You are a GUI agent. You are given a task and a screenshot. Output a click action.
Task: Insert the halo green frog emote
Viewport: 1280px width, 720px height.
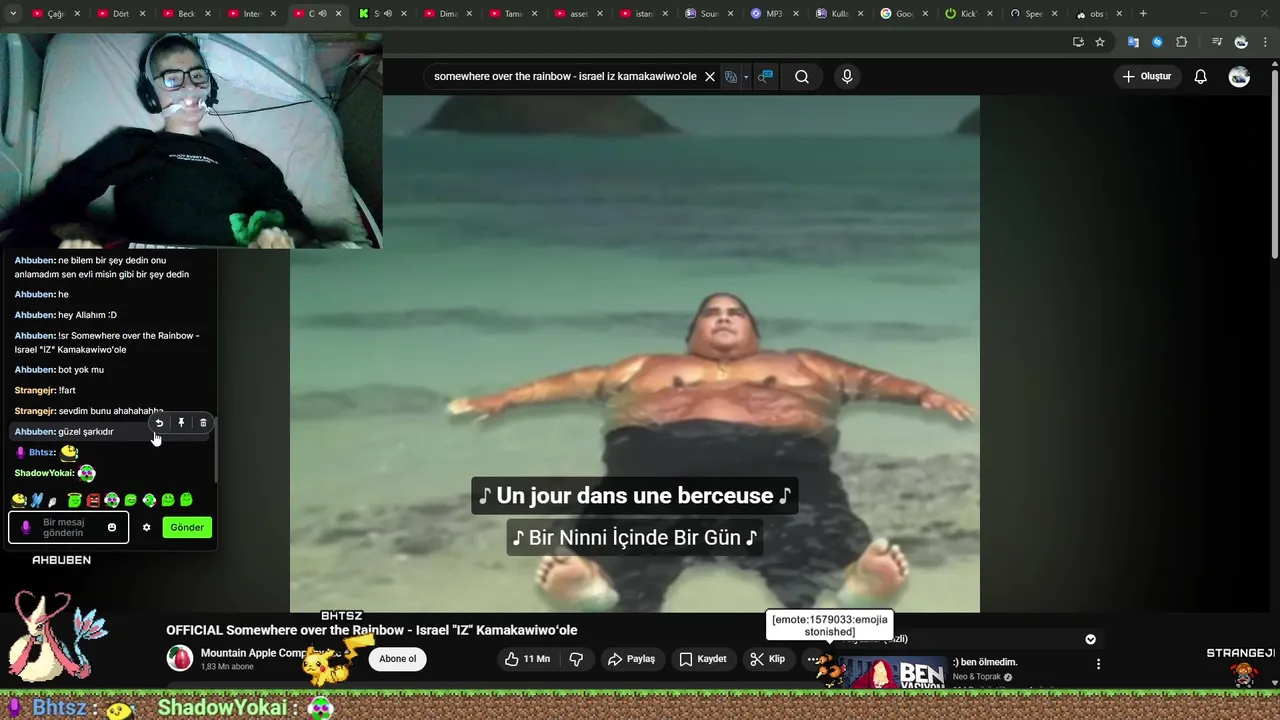click(x=74, y=500)
